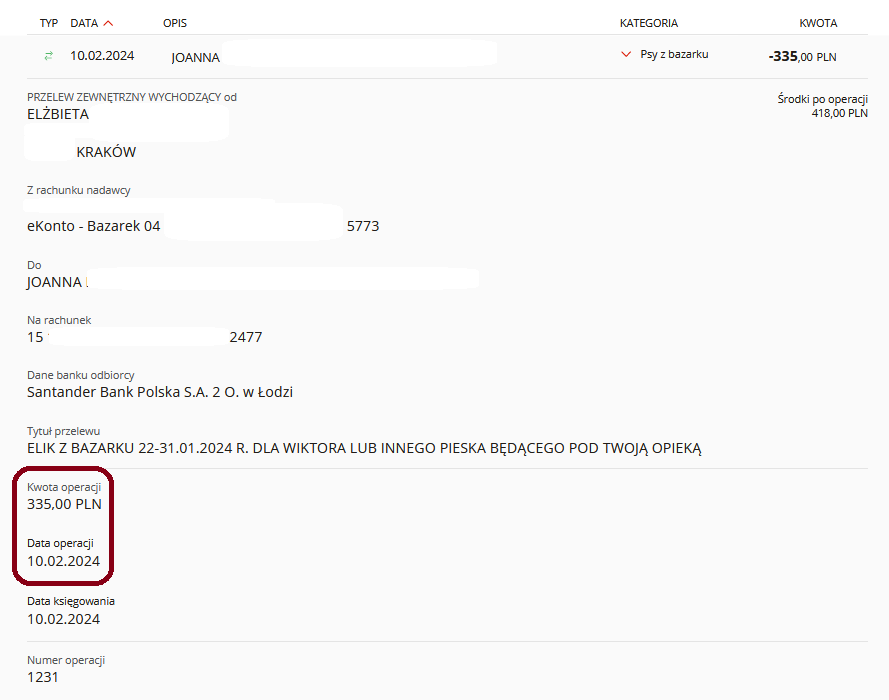
Task: Click the DATA sort arrow
Action: tap(108, 23)
